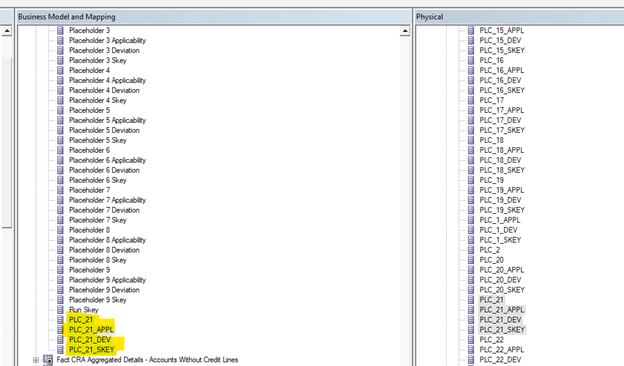Select PLC_16_APPL physical column
624x366 pixels.
[502, 70]
